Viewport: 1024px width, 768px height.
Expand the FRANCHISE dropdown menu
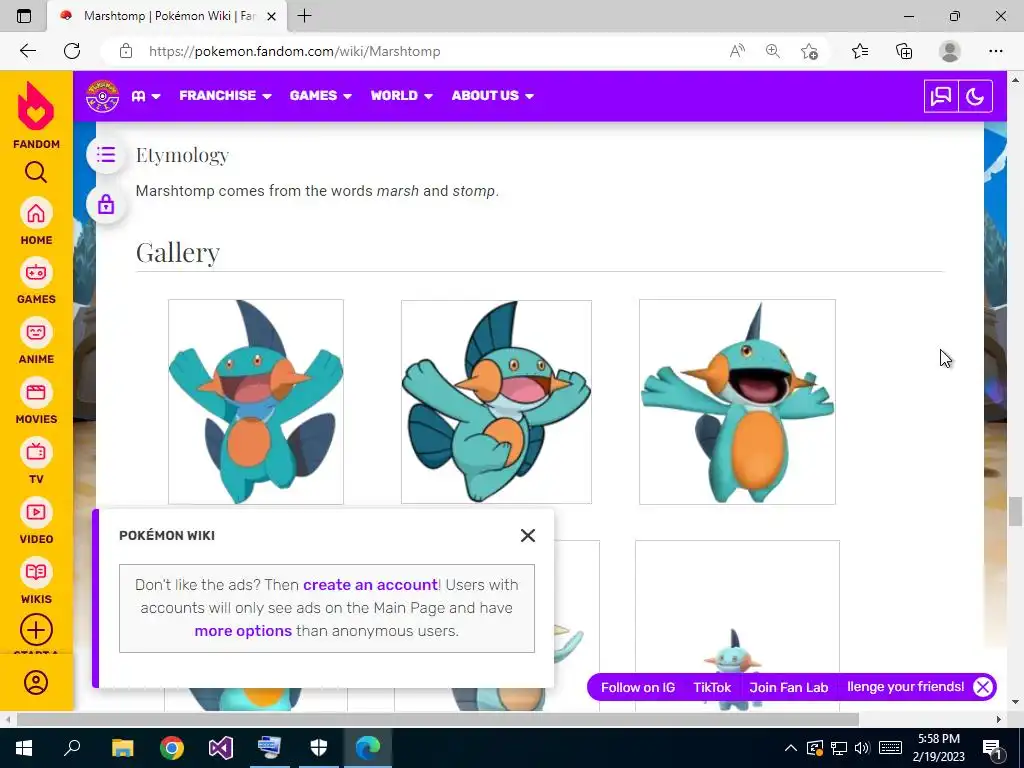225,96
